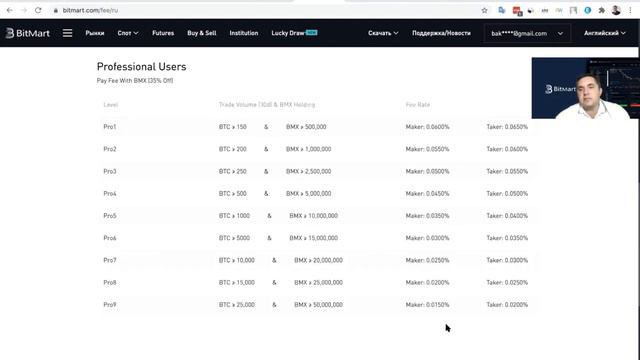640x360 pixels.
Task: Click the padlock site info icon
Action: (56, 11)
